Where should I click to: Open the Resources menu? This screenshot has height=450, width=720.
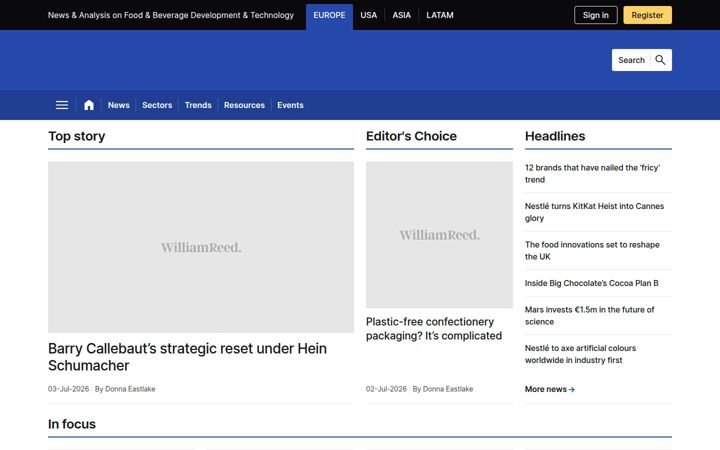pos(244,105)
